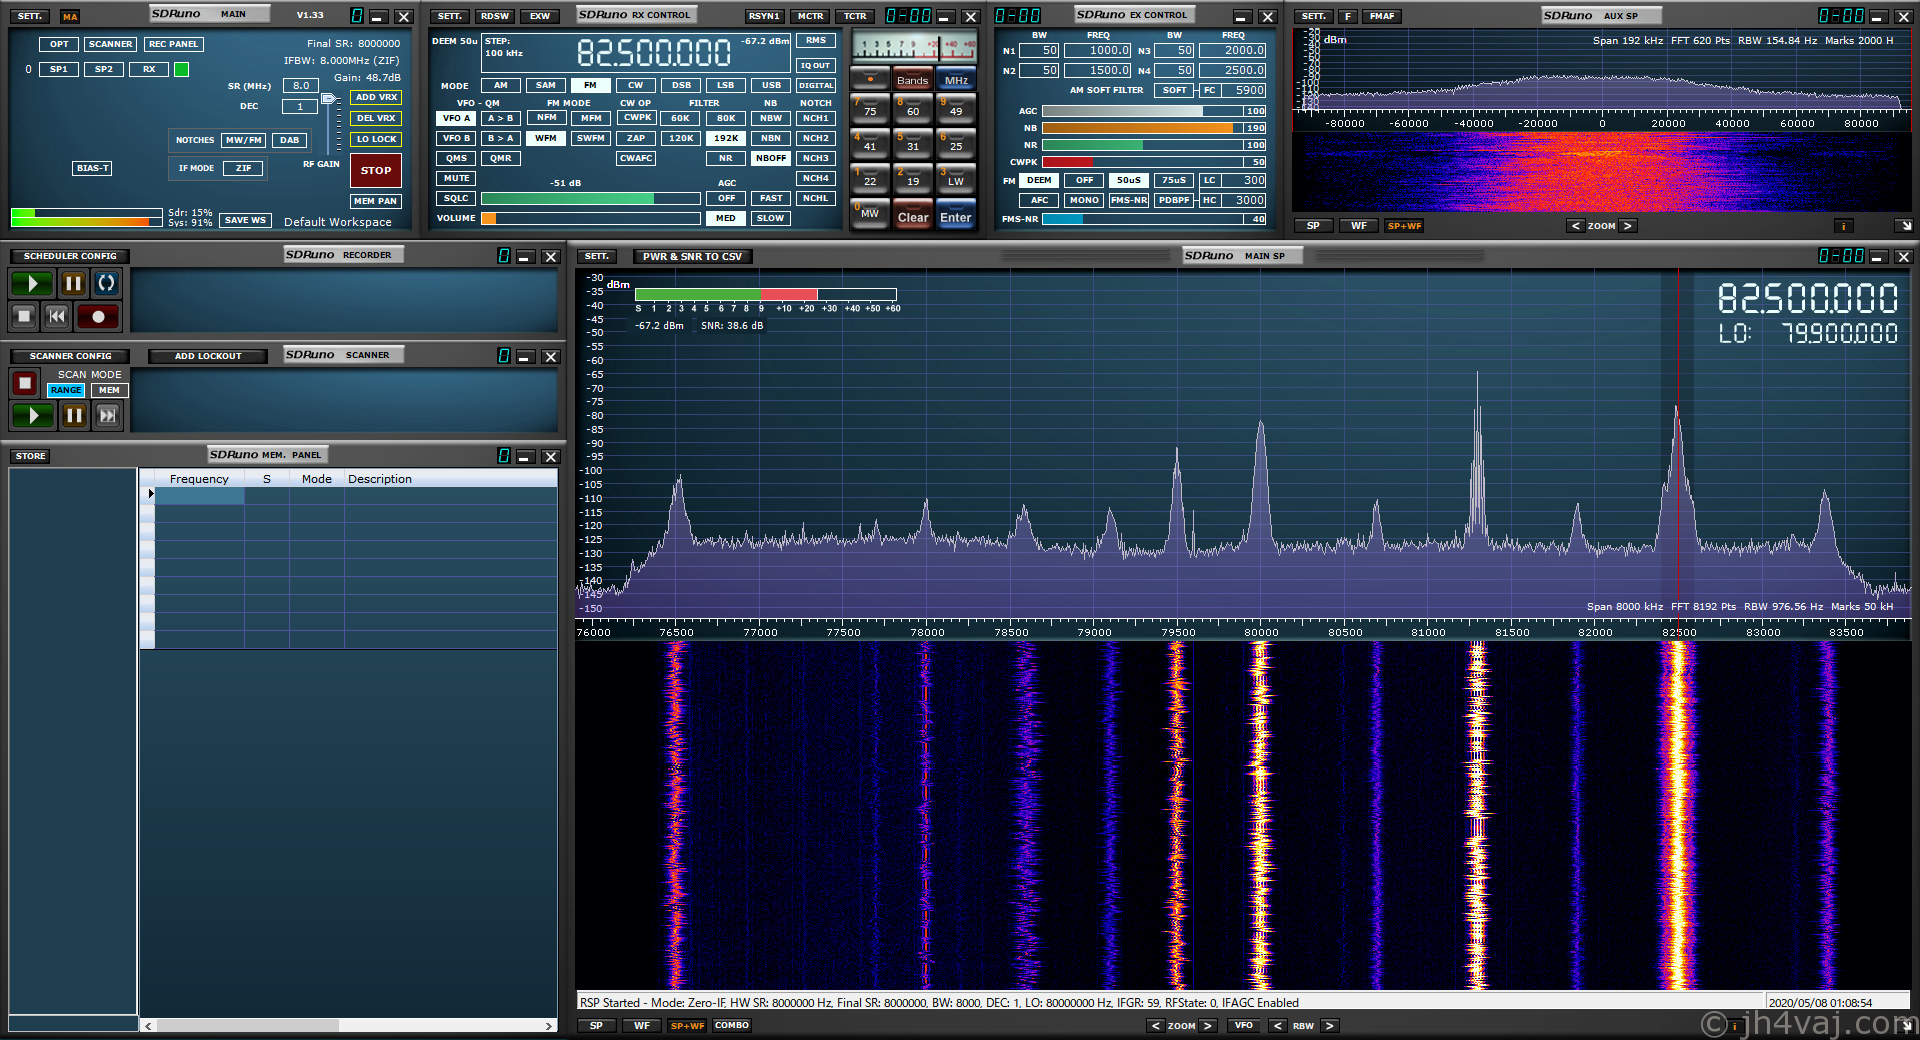Click the keypad Clear button
1920x1040 pixels.
912,215
